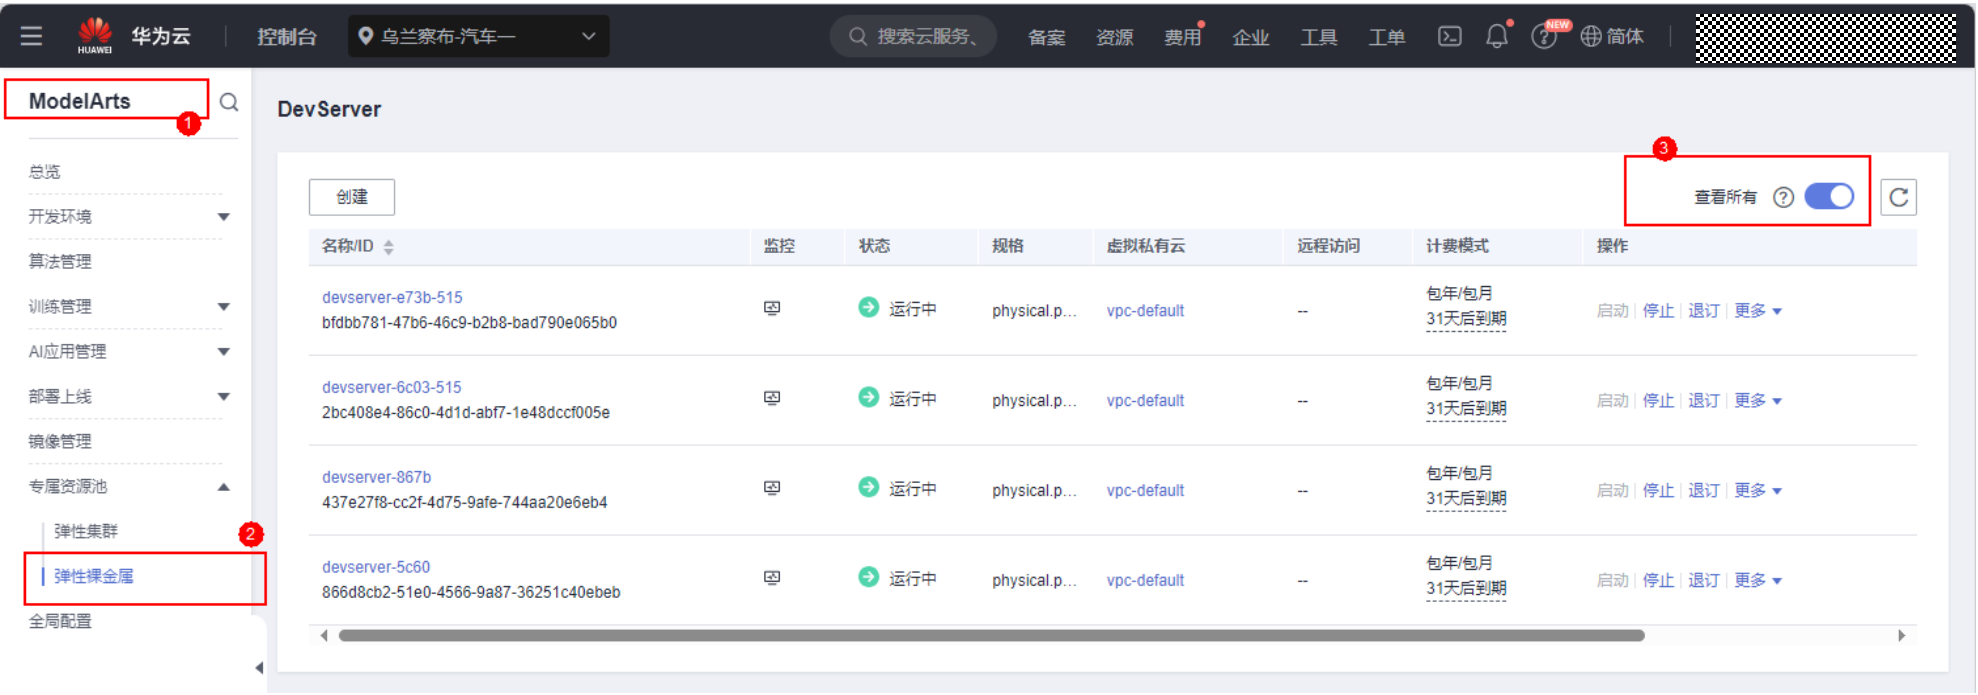Click the running status icon for devserver-5c60
The height and width of the screenshot is (695, 1978).
(x=868, y=577)
